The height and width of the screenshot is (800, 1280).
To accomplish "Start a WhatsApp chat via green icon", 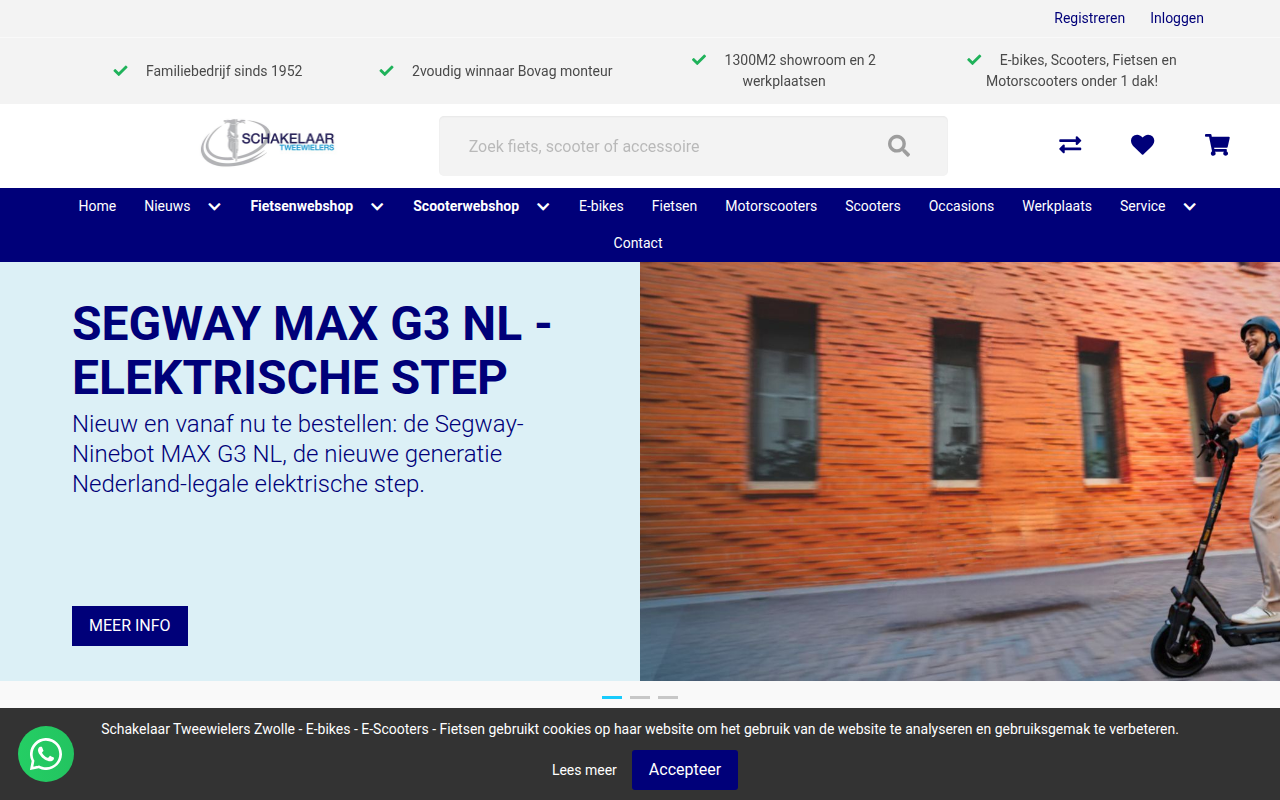I will click(x=46, y=754).
